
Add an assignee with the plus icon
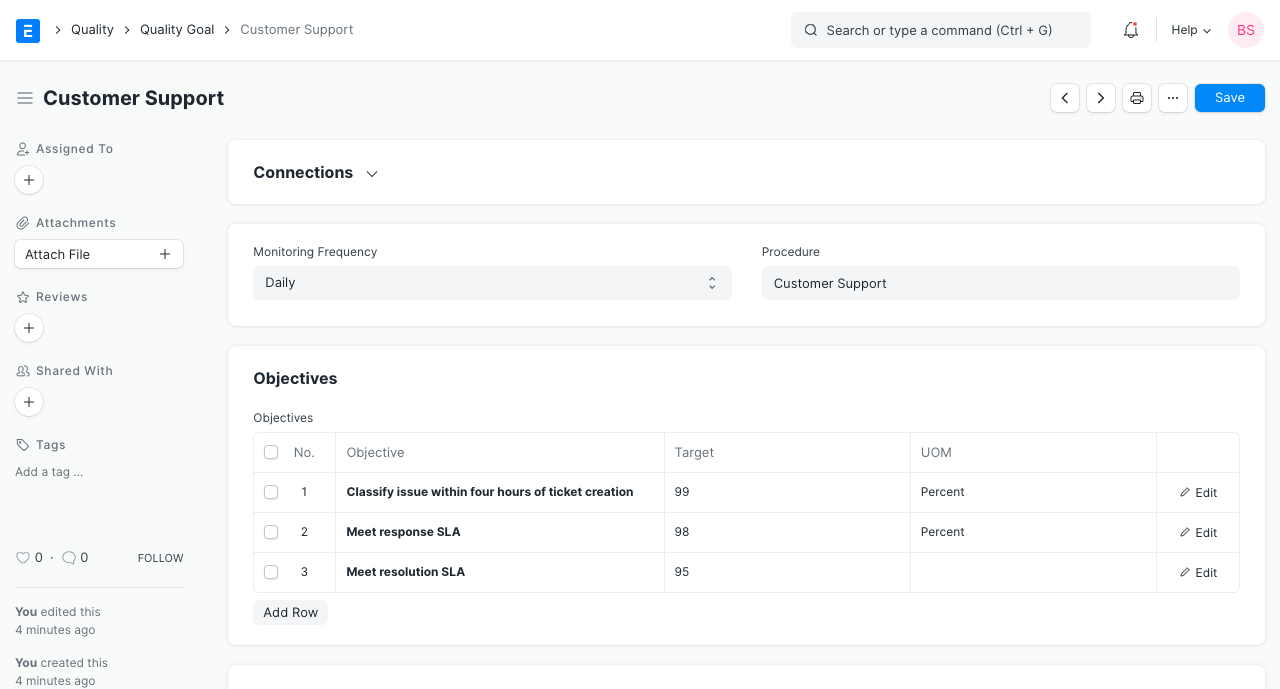tap(29, 180)
